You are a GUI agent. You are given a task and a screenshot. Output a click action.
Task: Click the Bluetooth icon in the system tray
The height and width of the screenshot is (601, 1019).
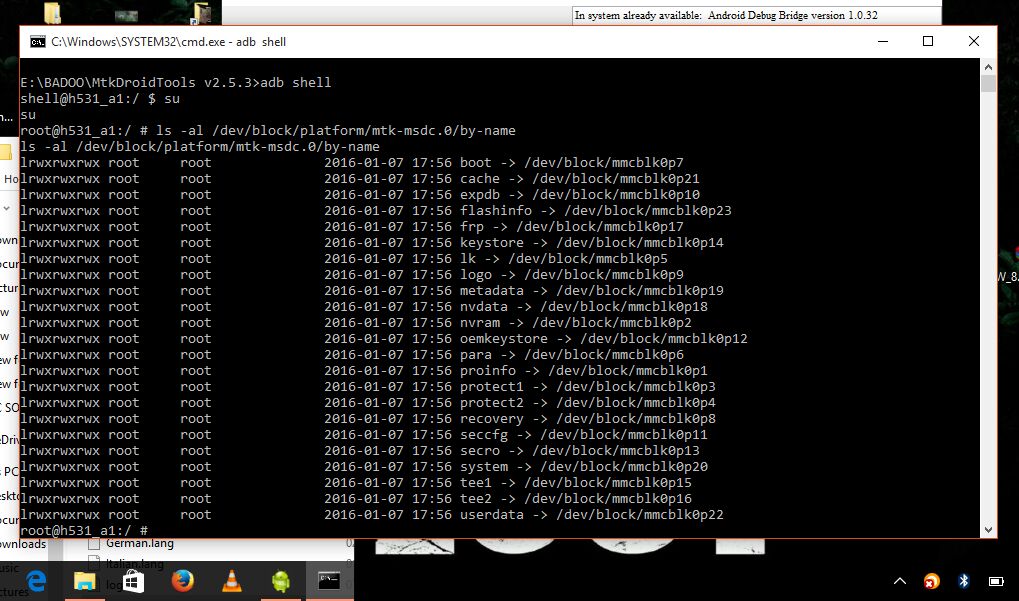click(x=964, y=581)
